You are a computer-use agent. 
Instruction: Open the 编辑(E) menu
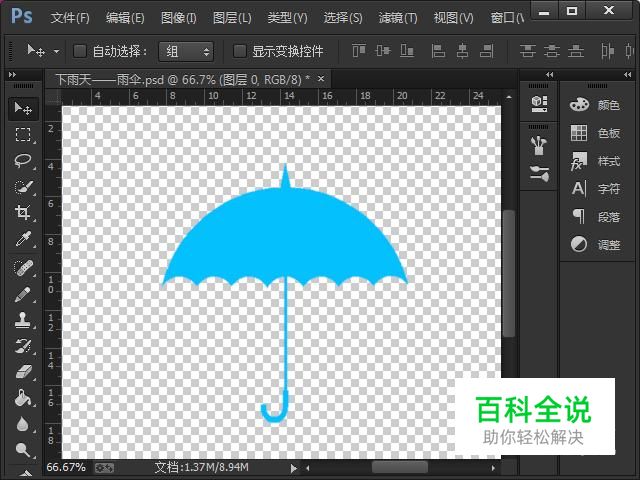(125, 18)
